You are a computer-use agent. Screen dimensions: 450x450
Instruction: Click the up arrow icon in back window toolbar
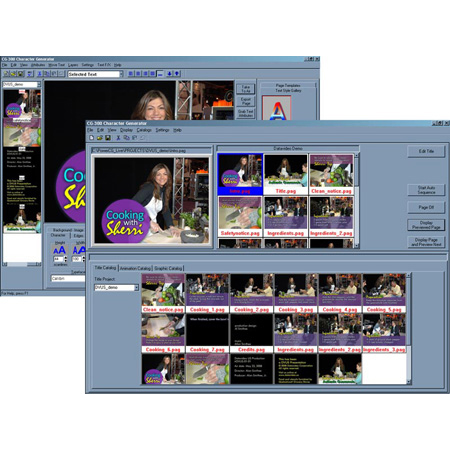pyautogui.click(x=177, y=74)
